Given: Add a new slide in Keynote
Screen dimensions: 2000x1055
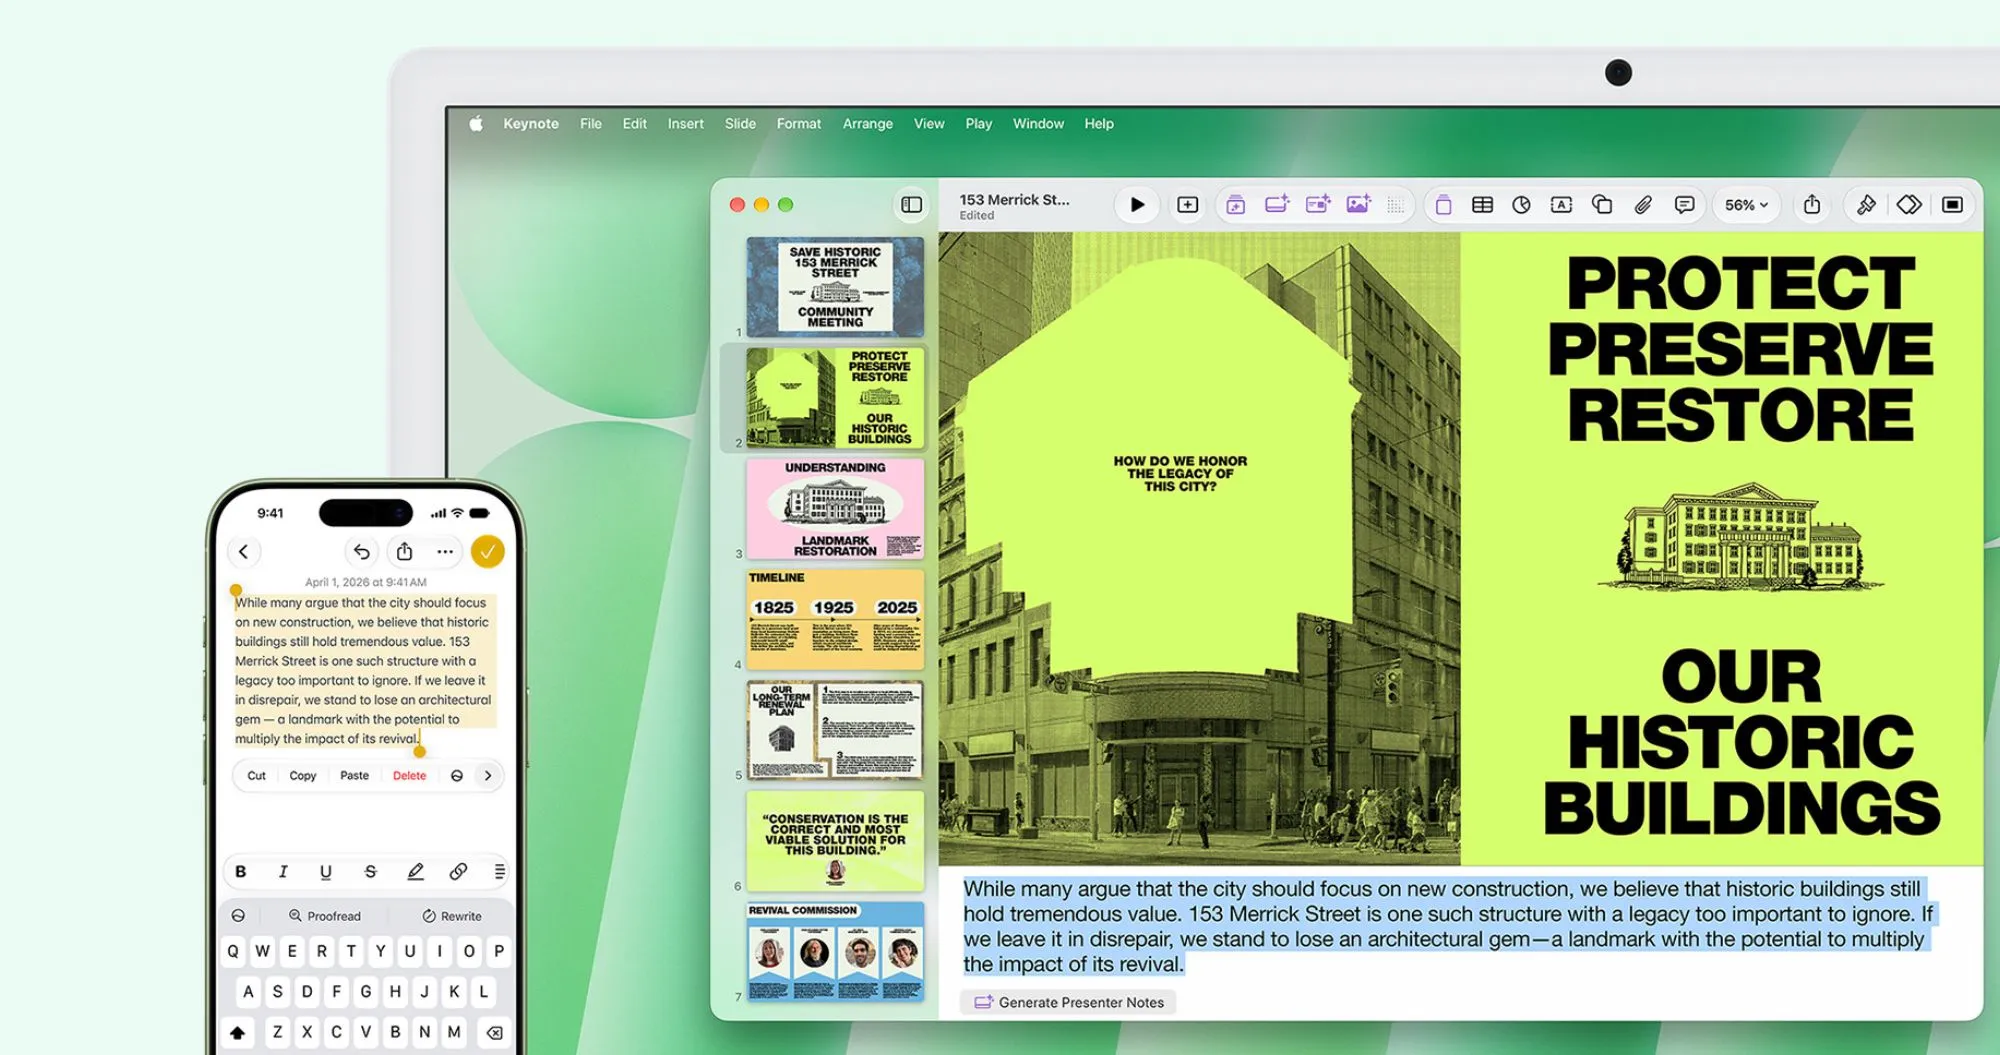Looking at the screenshot, I should pyautogui.click(x=1187, y=205).
